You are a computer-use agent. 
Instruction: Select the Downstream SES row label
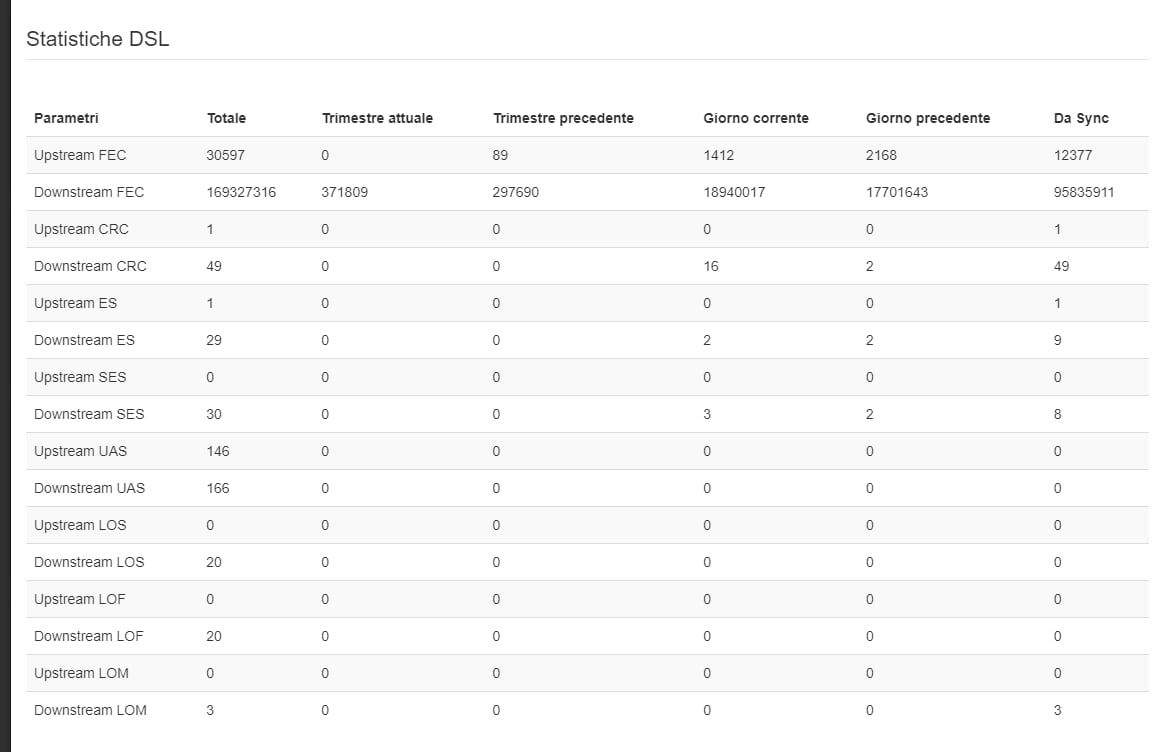89,414
